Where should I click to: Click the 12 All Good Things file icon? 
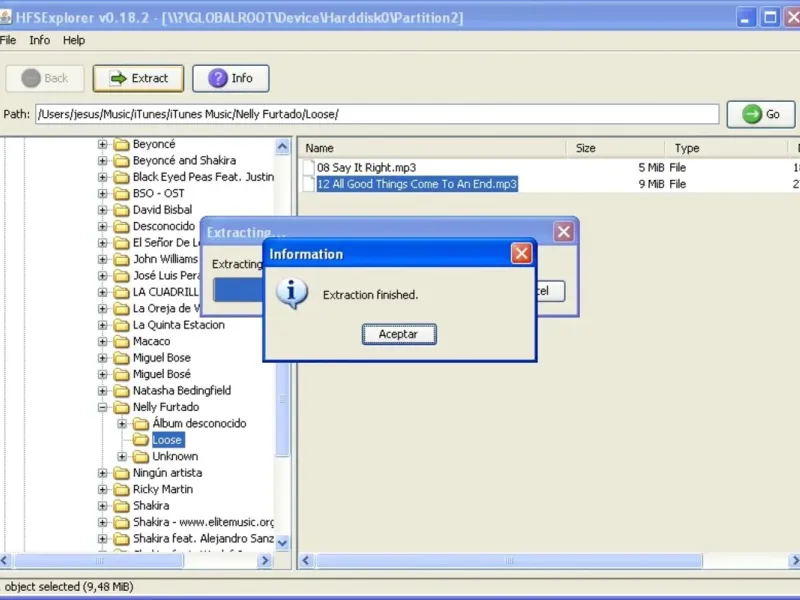(309, 184)
